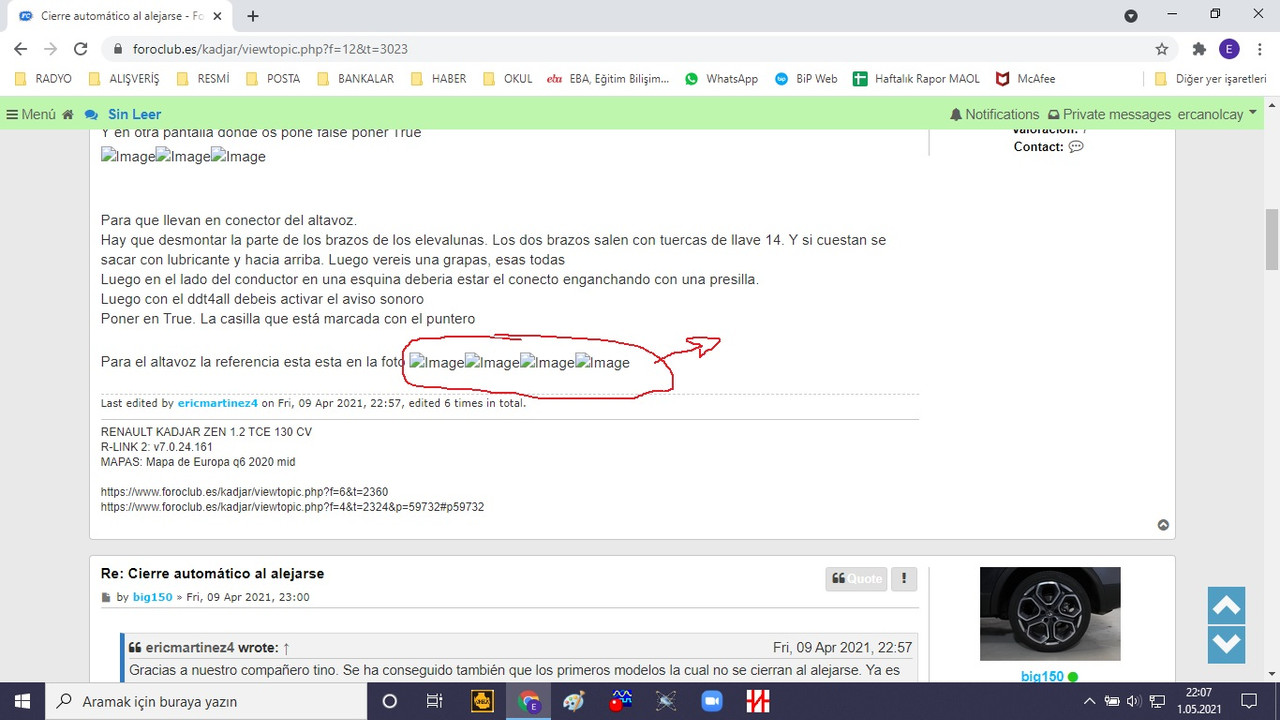The height and width of the screenshot is (720, 1280).
Task: Open the POSTA bookmarks folder
Action: click(274, 78)
